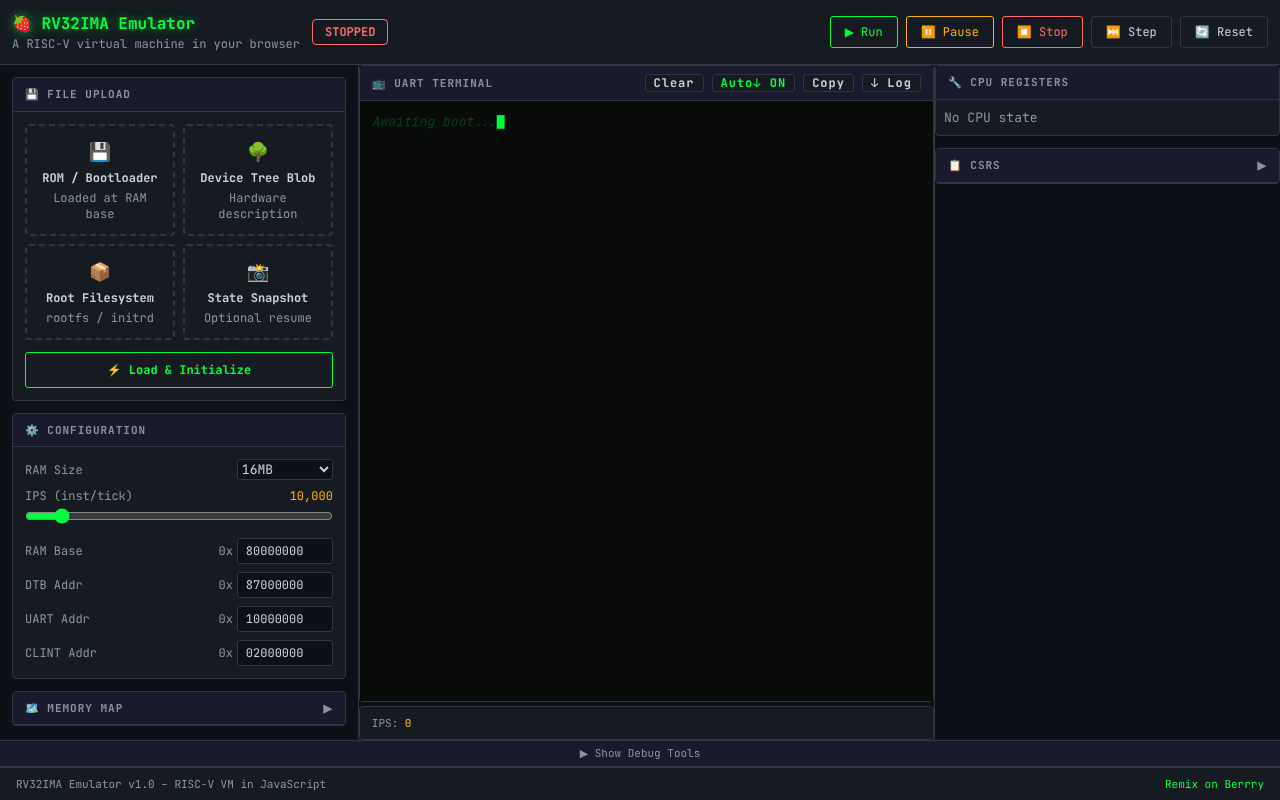Step one instruction forward
Image resolution: width=1280 pixels, height=800 pixels.
[1131, 32]
